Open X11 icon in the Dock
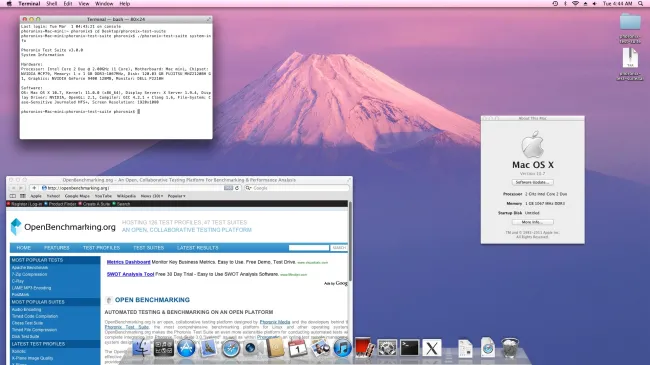Image resolution: width=650 pixels, height=365 pixels. tap(432, 348)
